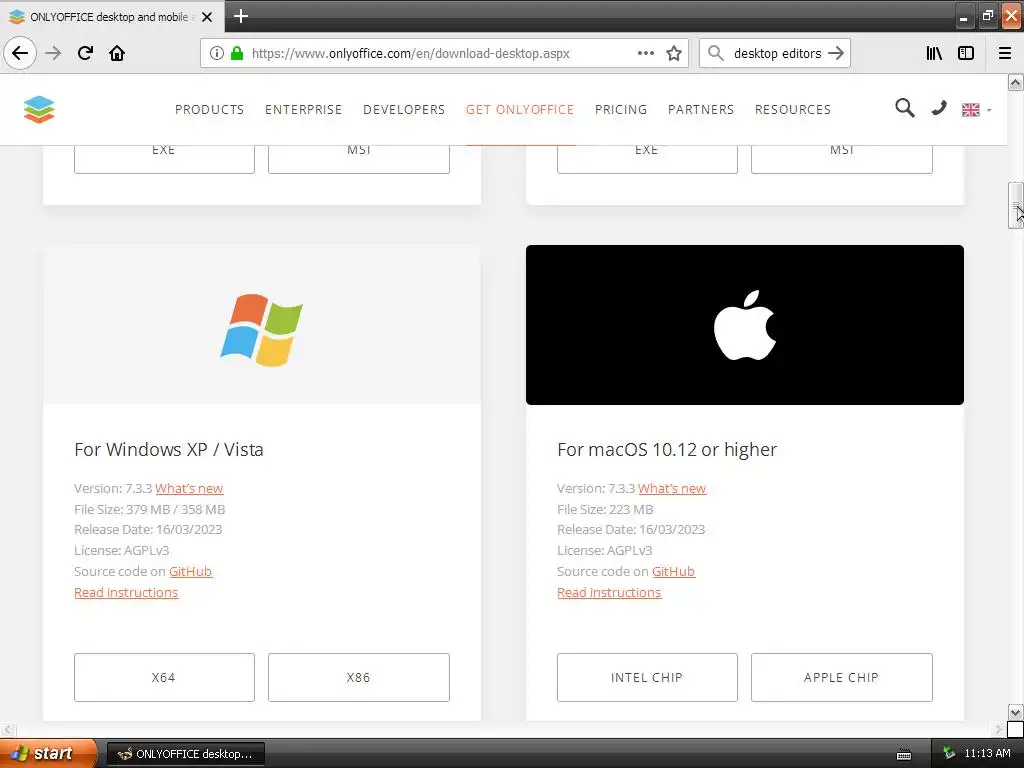Open the Windows Start menu
The width and height of the screenshot is (1024, 768).
pos(48,754)
